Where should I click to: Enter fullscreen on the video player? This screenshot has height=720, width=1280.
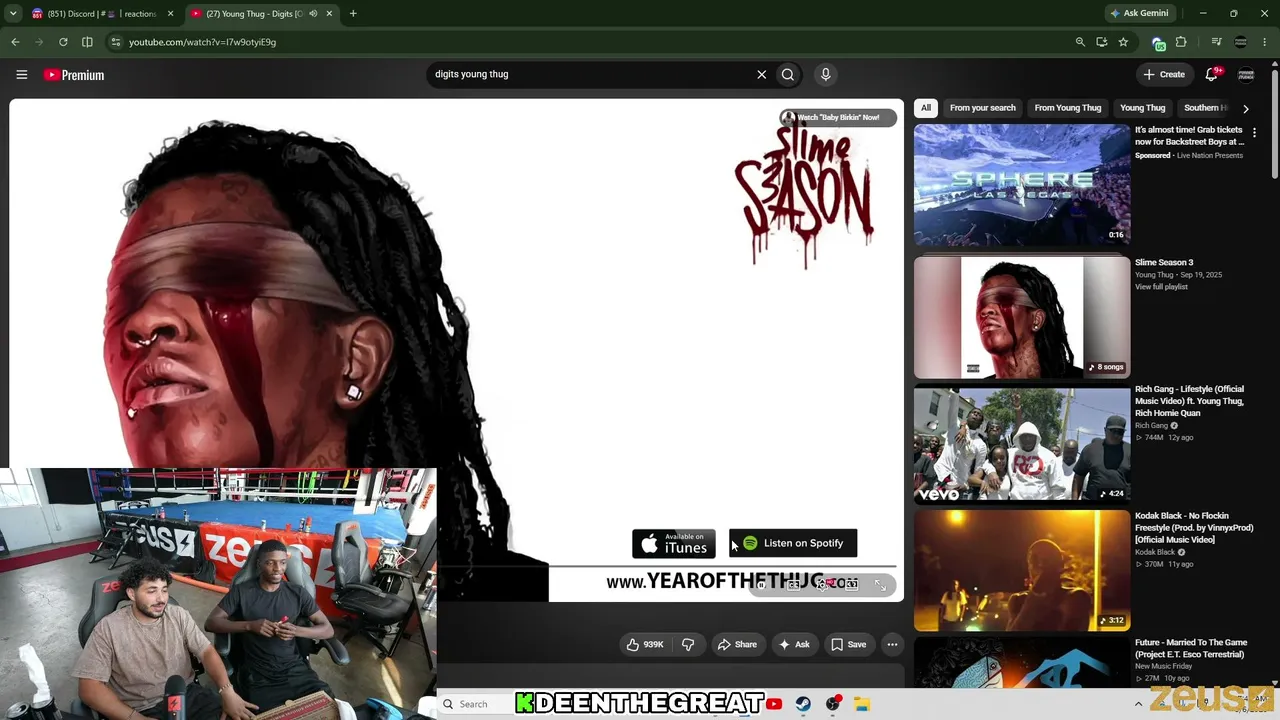pyautogui.click(x=881, y=585)
